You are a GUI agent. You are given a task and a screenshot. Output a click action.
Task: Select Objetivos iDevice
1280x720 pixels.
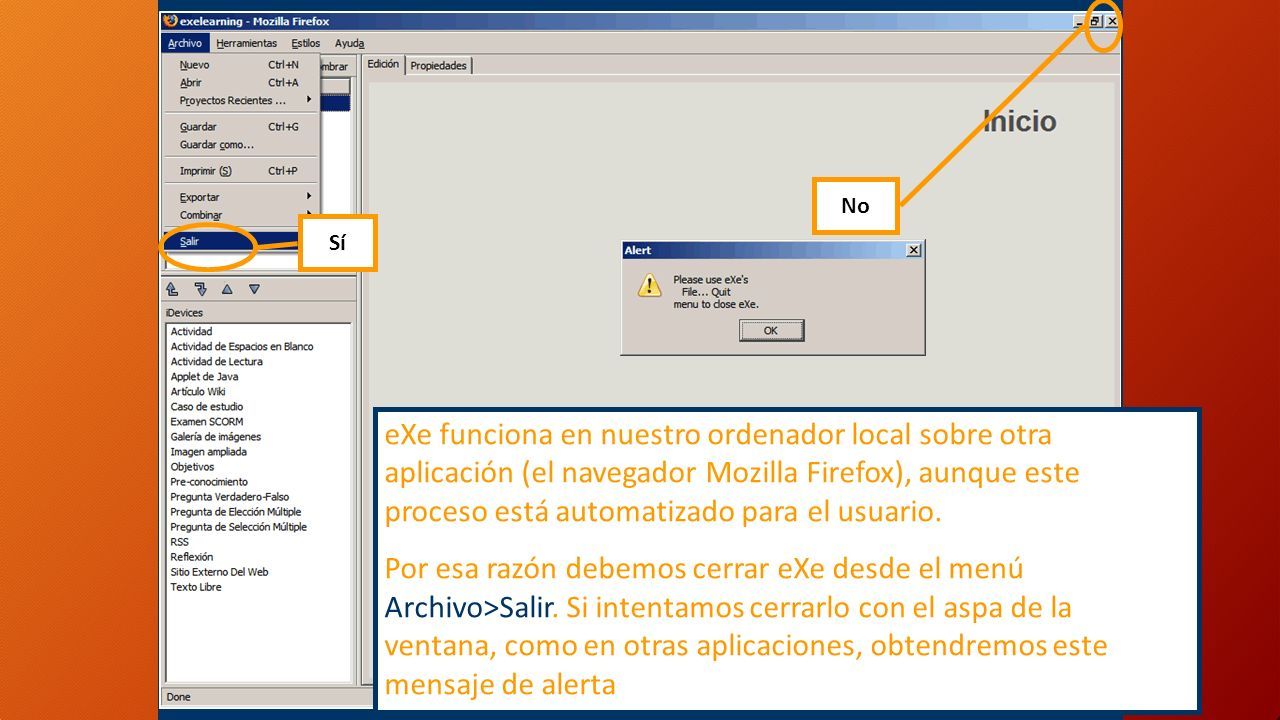pyautogui.click(x=192, y=467)
